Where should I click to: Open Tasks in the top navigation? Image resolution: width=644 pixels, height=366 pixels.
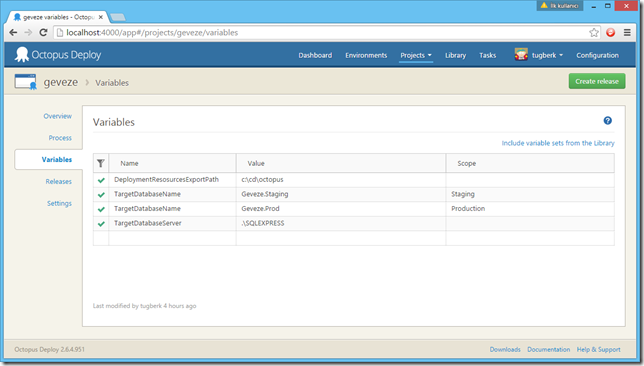tap(488, 55)
